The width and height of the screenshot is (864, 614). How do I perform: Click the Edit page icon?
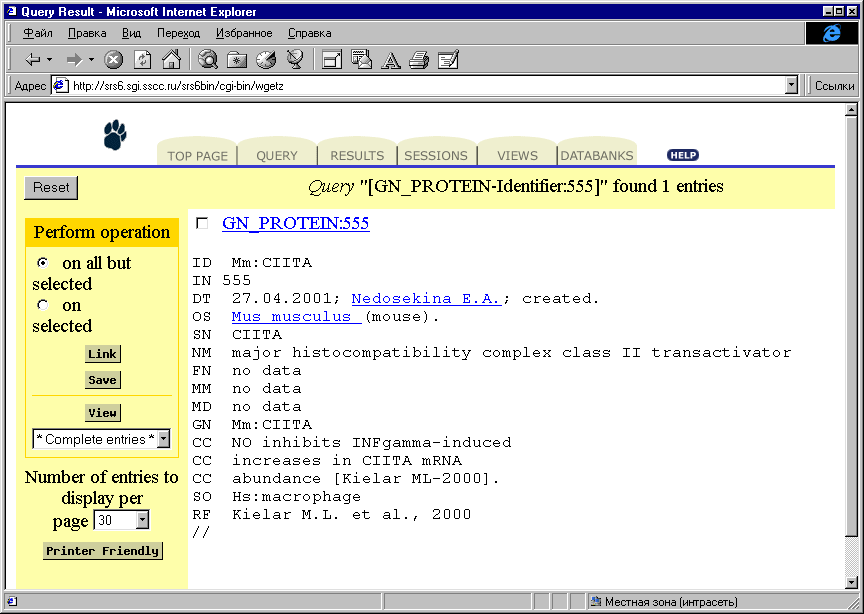pyautogui.click(x=448, y=60)
